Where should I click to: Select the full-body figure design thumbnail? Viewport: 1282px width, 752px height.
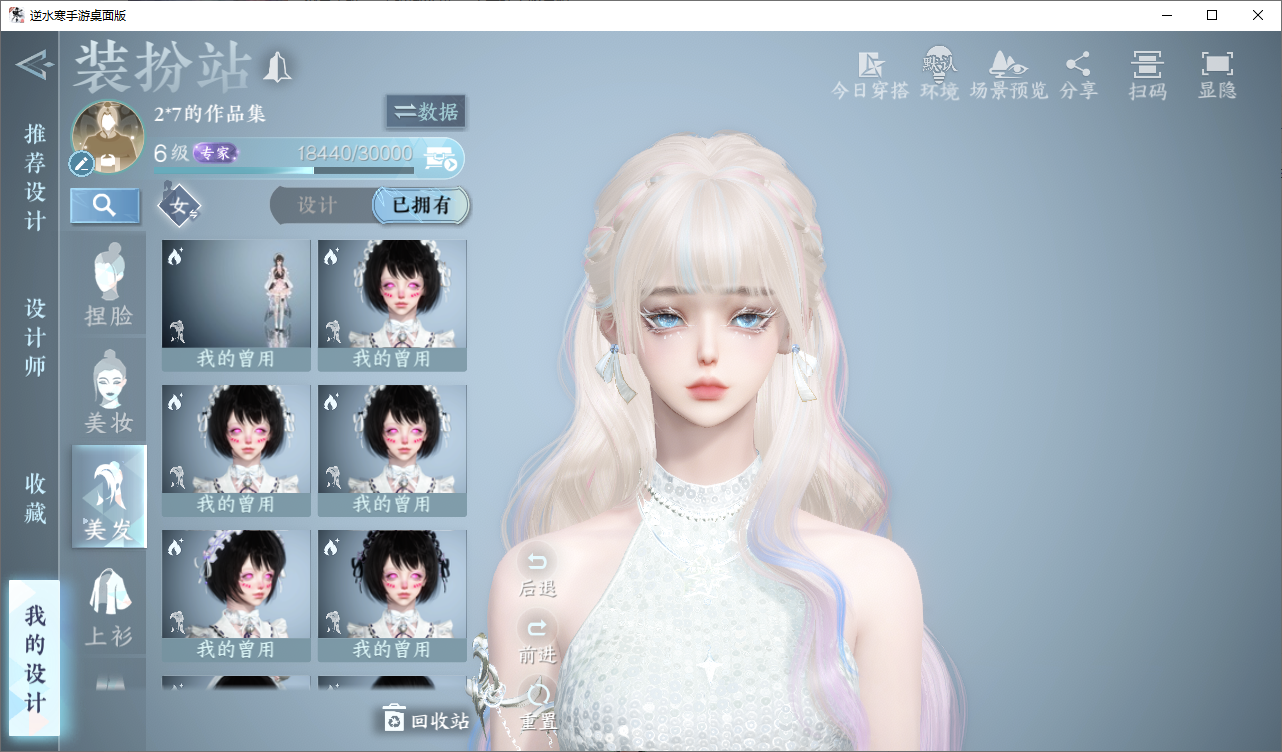tap(236, 306)
